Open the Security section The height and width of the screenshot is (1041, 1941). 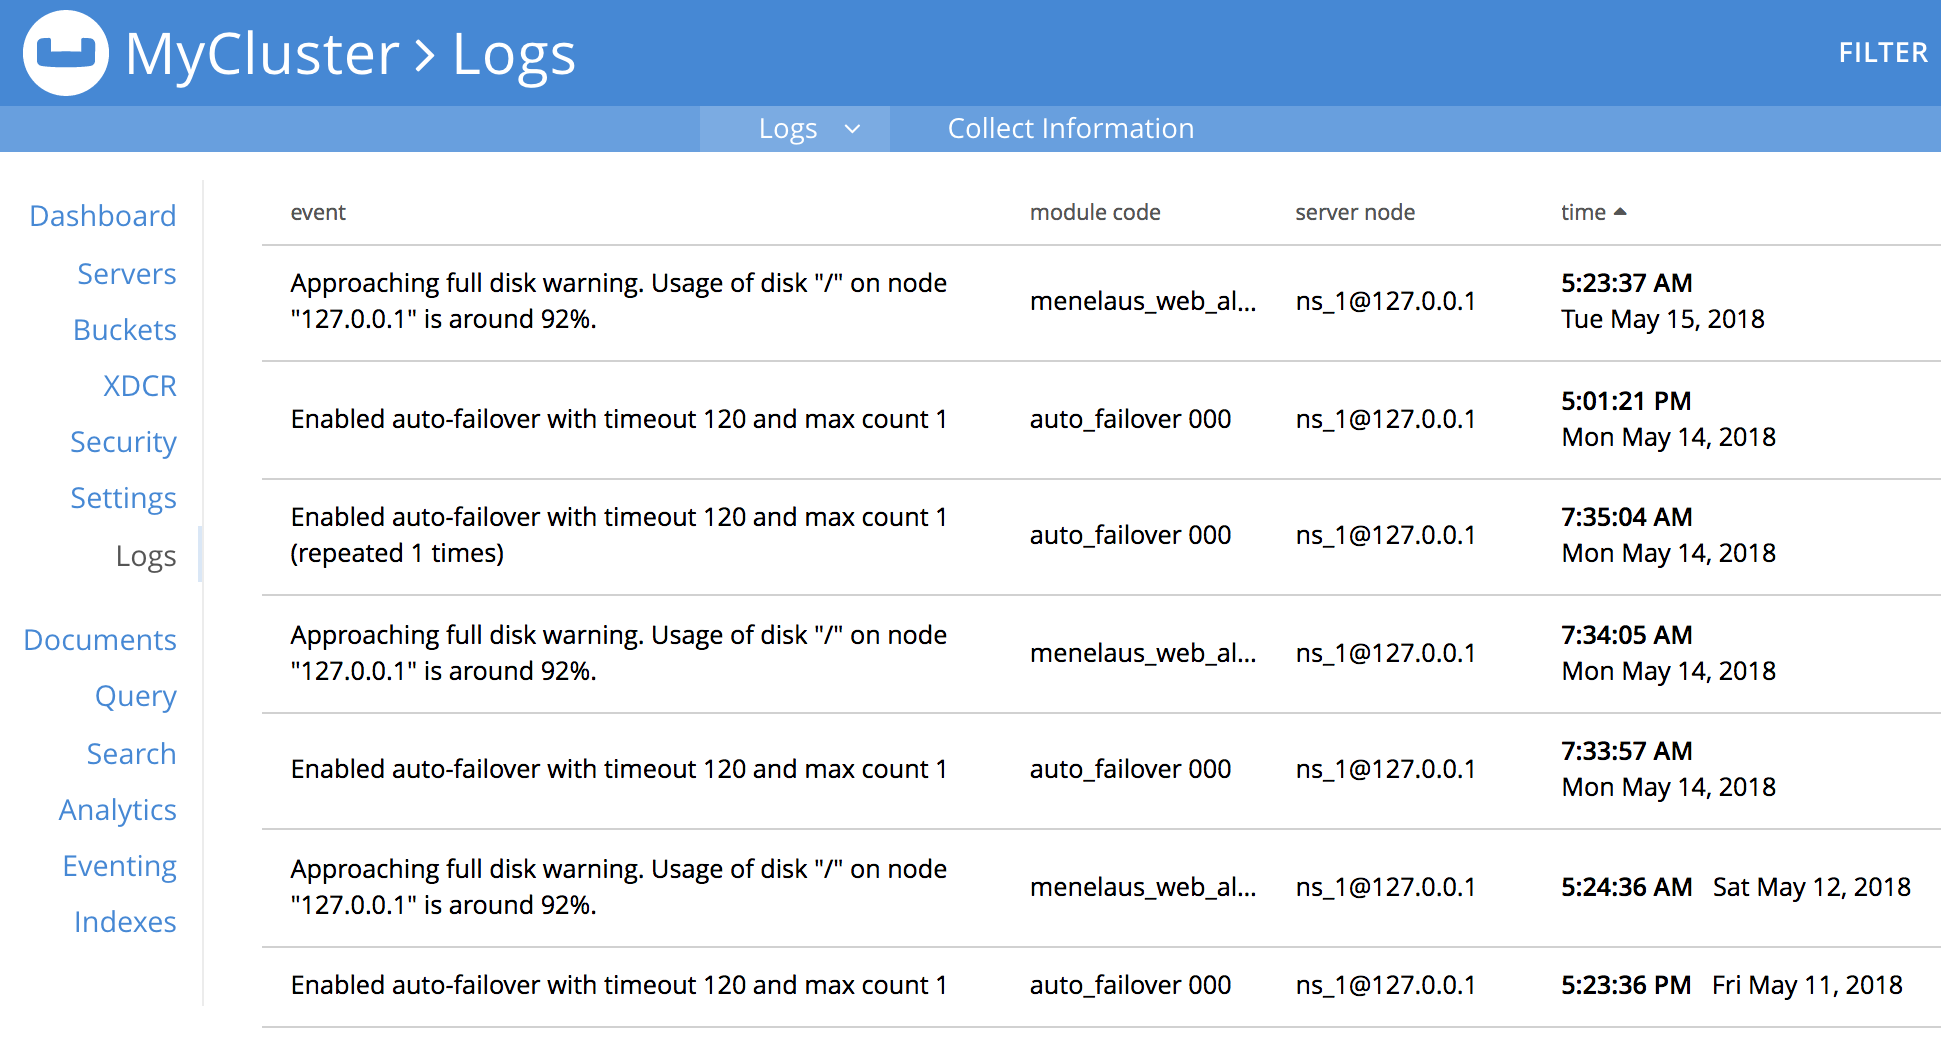pyautogui.click(x=123, y=442)
